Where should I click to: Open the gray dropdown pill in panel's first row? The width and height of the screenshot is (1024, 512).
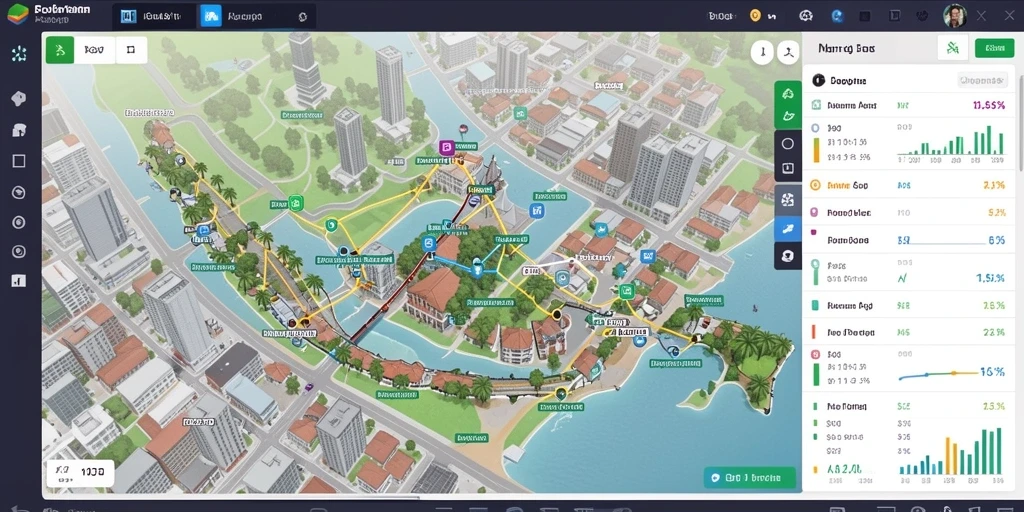click(982, 80)
